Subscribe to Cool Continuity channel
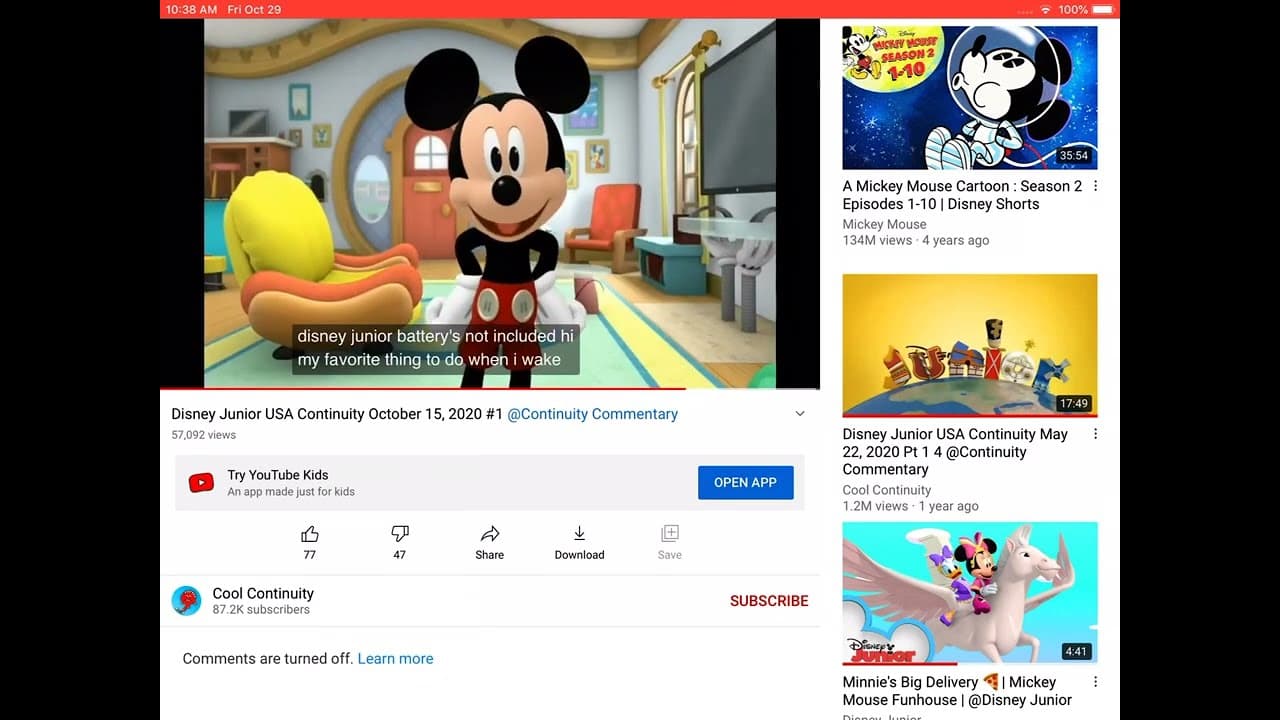 tap(769, 601)
